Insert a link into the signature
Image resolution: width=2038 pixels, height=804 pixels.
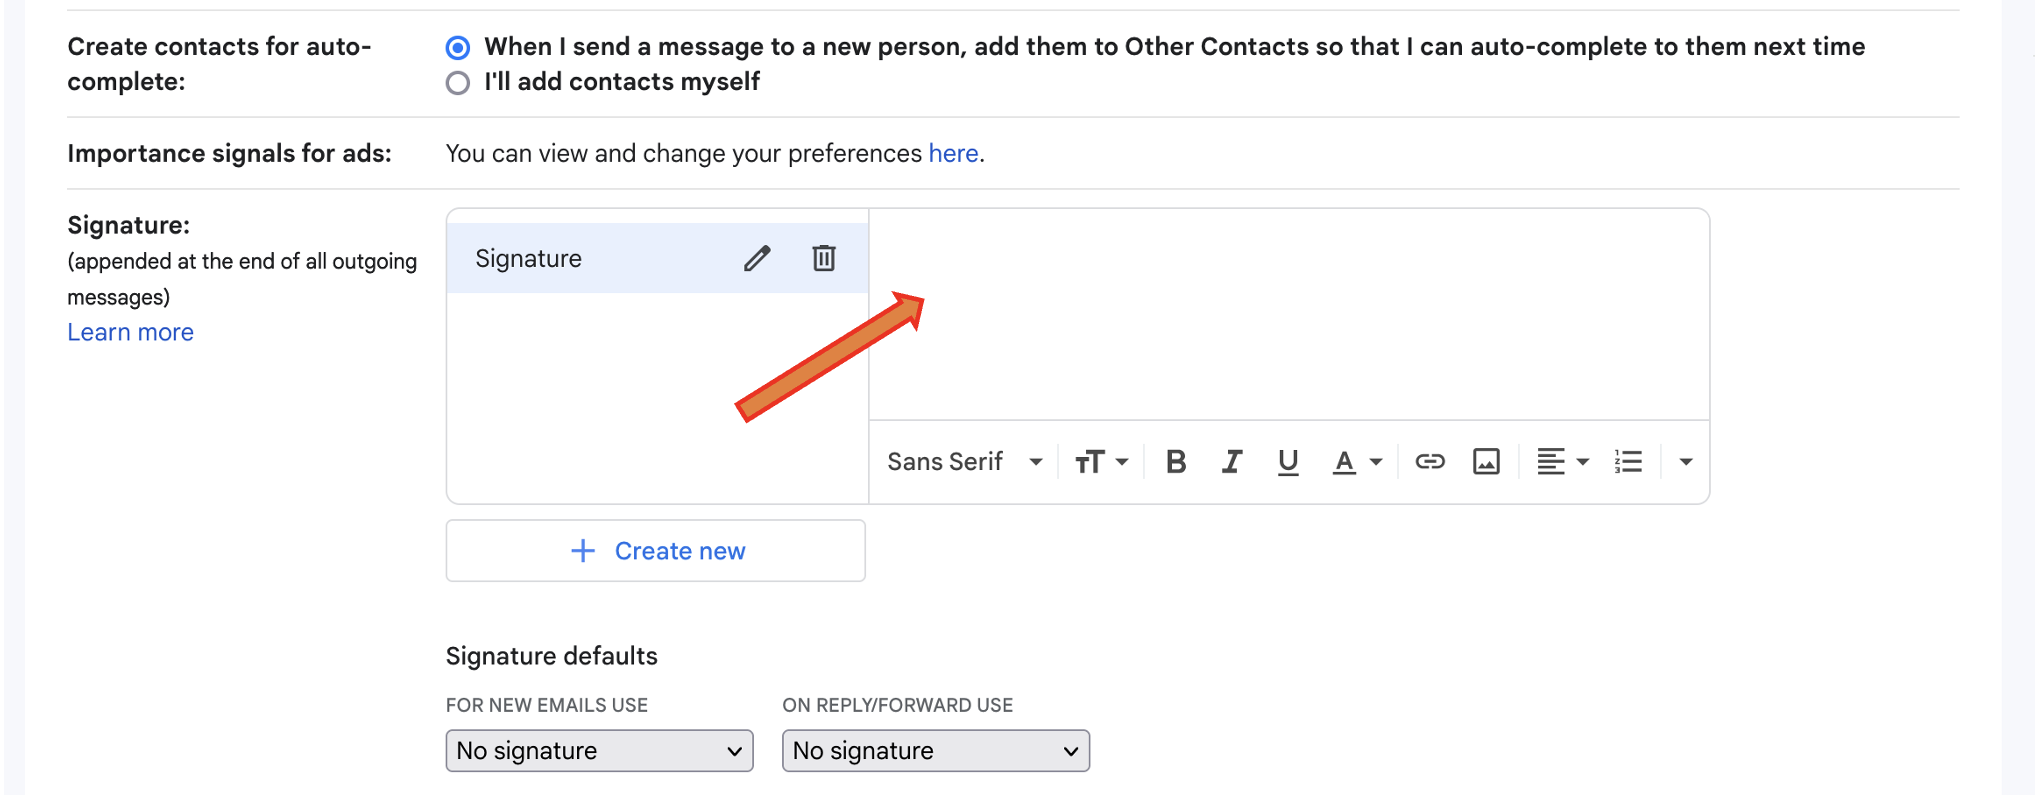click(x=1430, y=461)
